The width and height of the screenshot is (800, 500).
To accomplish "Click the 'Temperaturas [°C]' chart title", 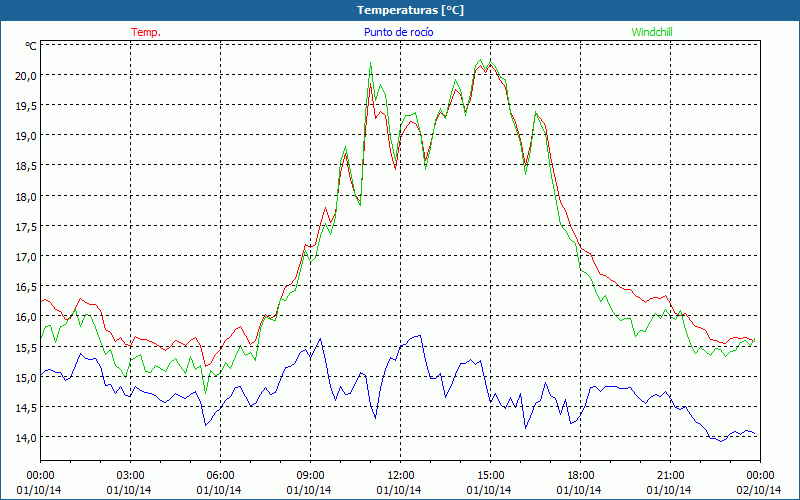I will click(x=410, y=10).
